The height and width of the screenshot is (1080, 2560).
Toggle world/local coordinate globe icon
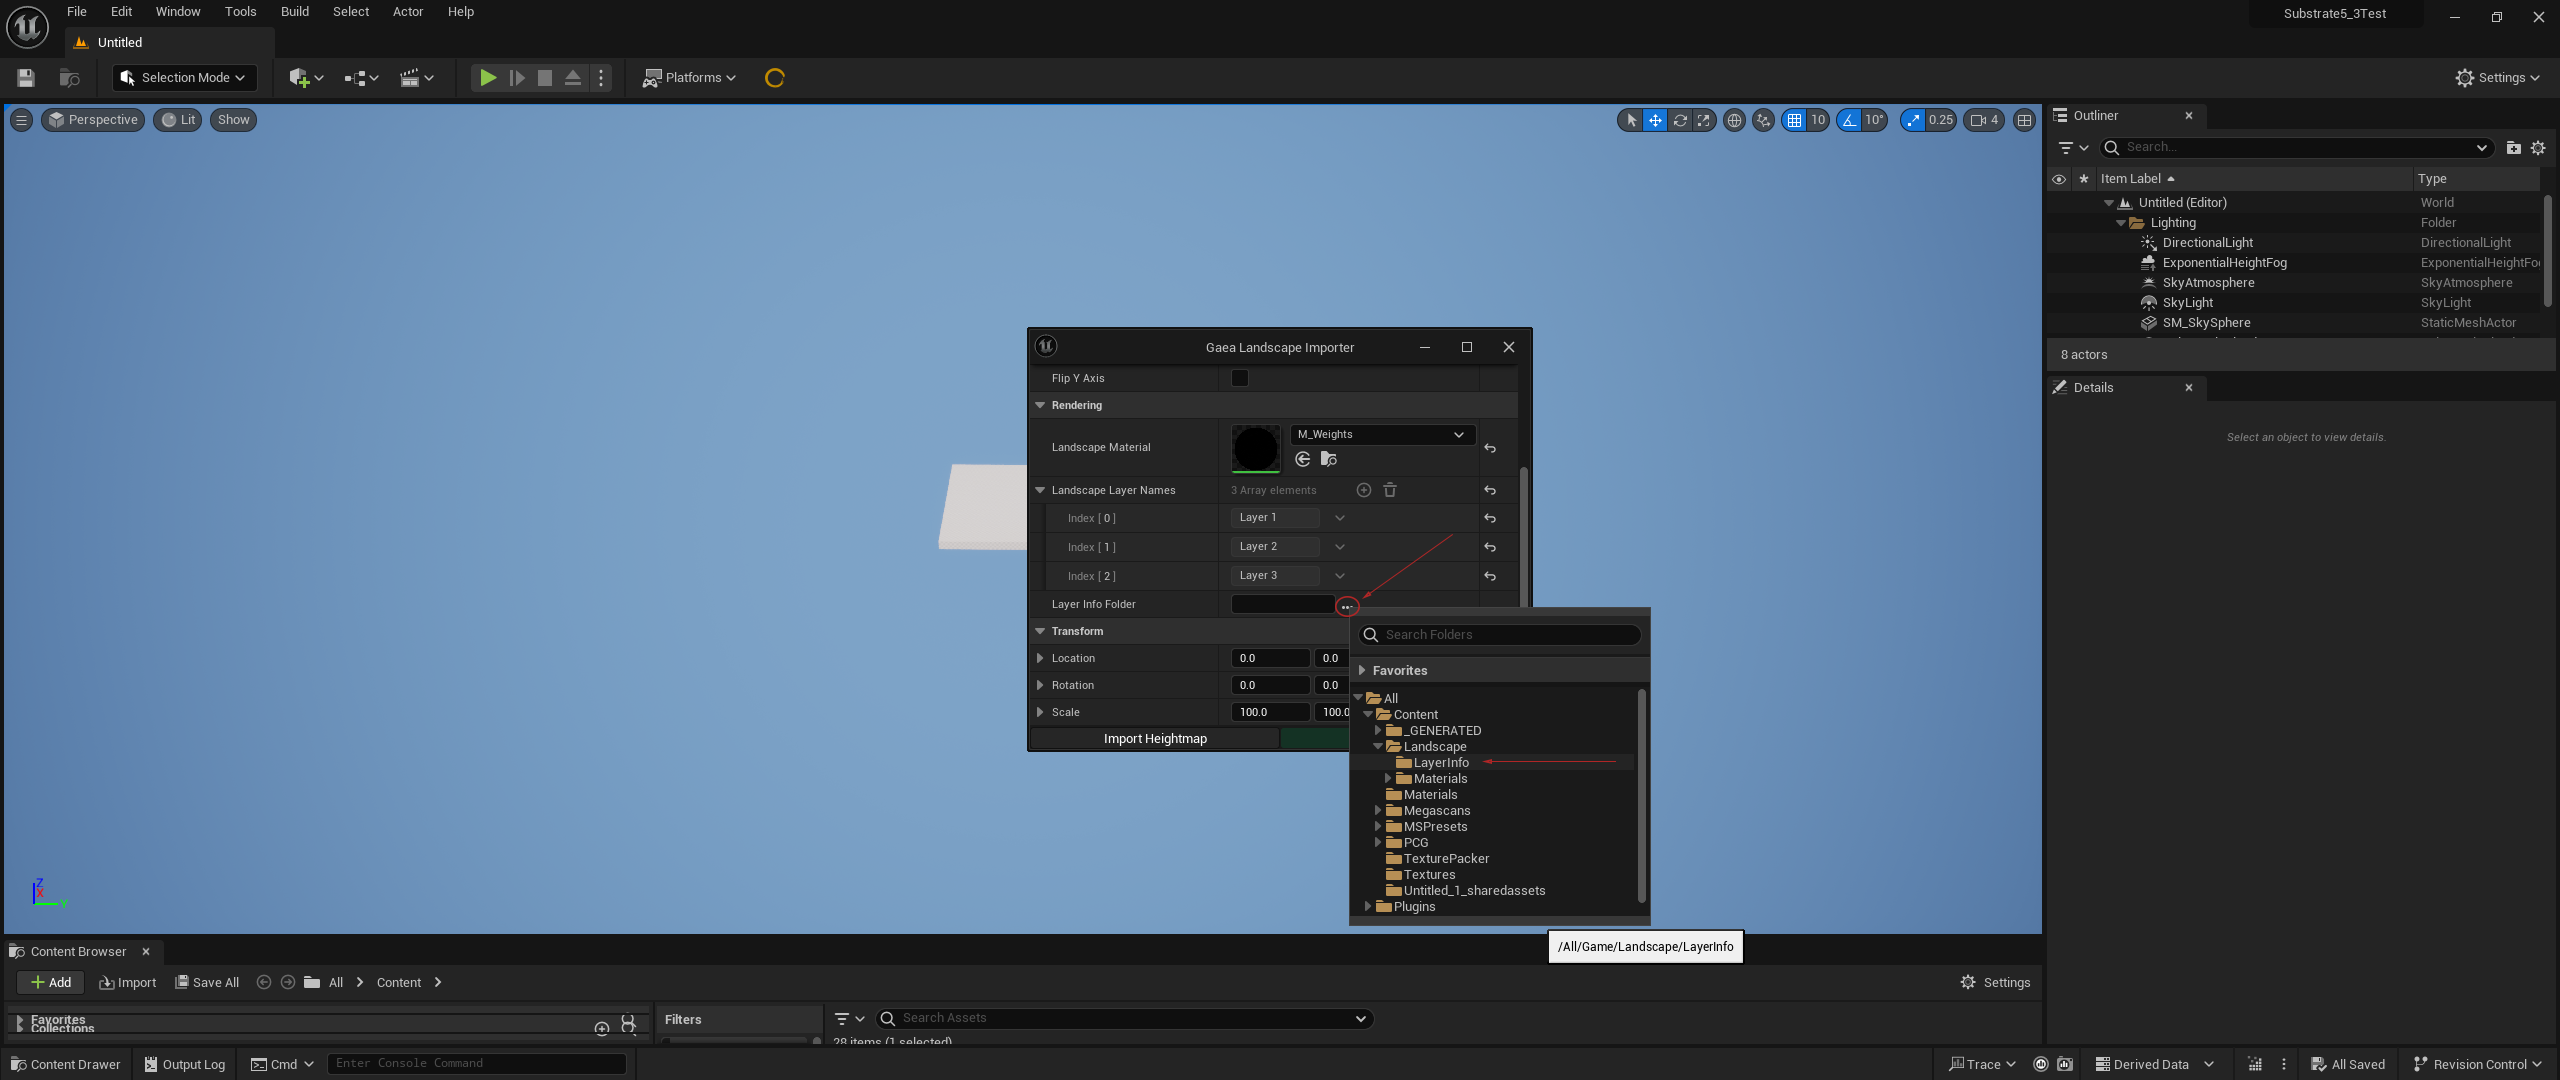coord(1735,120)
